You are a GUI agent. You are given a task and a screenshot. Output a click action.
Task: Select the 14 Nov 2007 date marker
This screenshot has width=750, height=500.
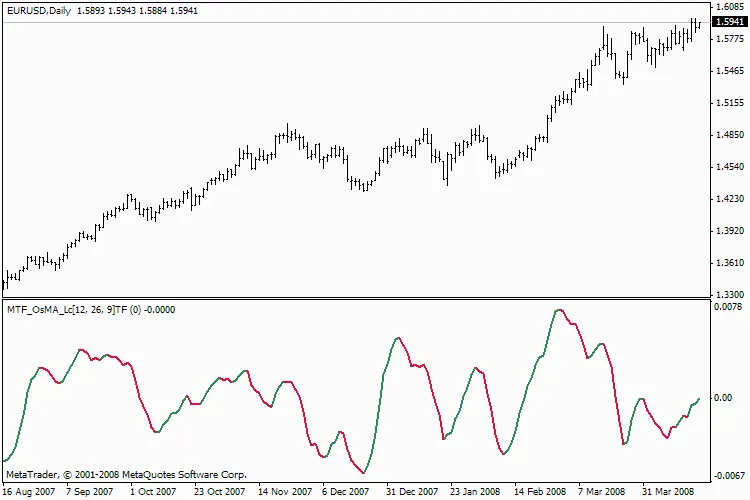284,491
